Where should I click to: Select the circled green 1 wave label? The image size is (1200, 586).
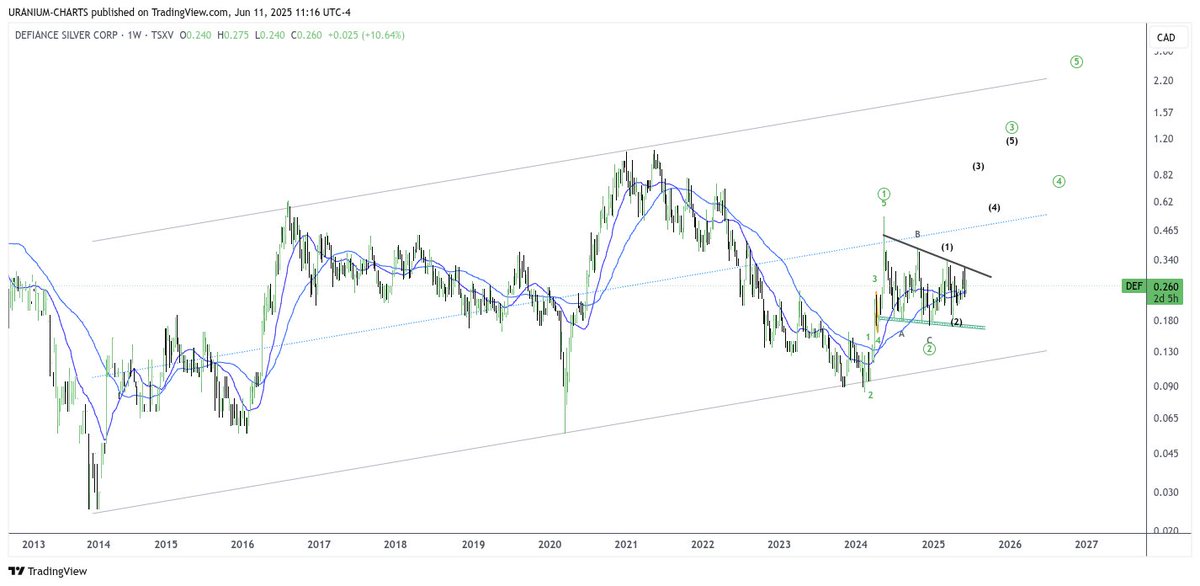[885, 192]
